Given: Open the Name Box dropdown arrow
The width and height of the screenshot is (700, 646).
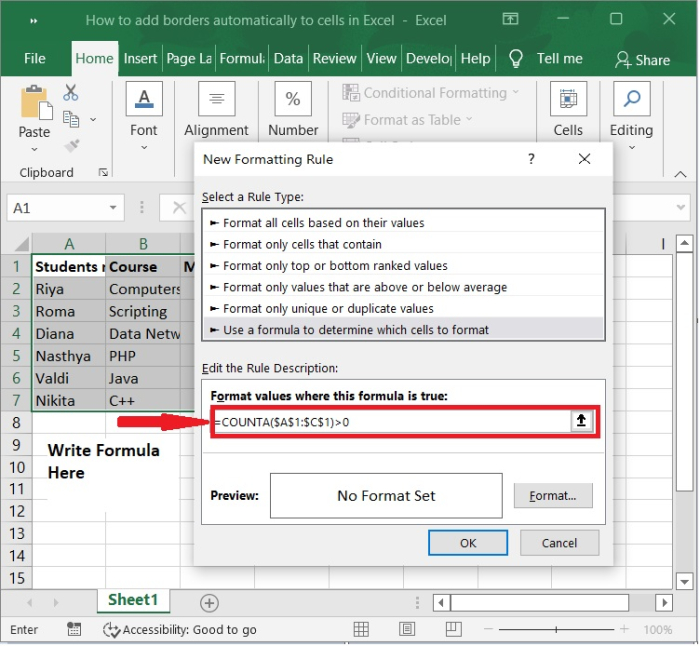Looking at the screenshot, I should [113, 208].
